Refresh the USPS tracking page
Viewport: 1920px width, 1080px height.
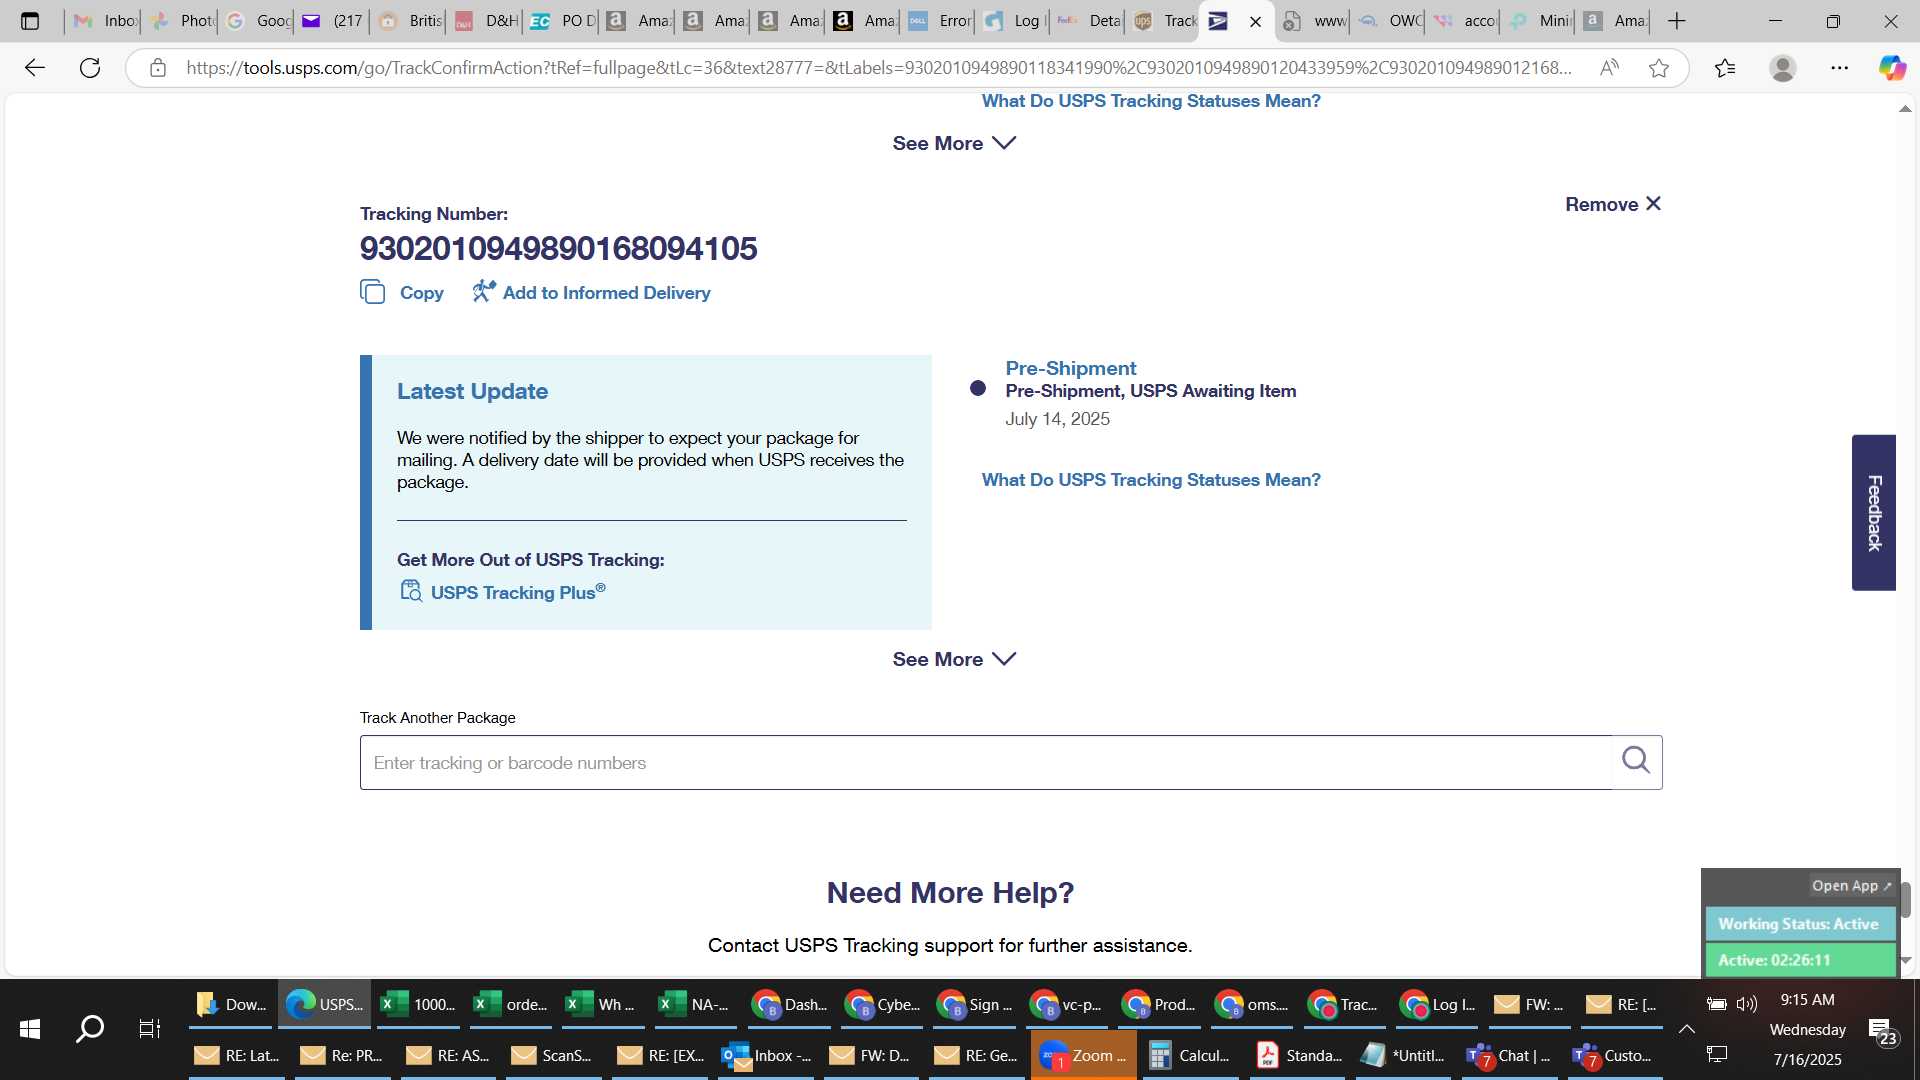(90, 68)
